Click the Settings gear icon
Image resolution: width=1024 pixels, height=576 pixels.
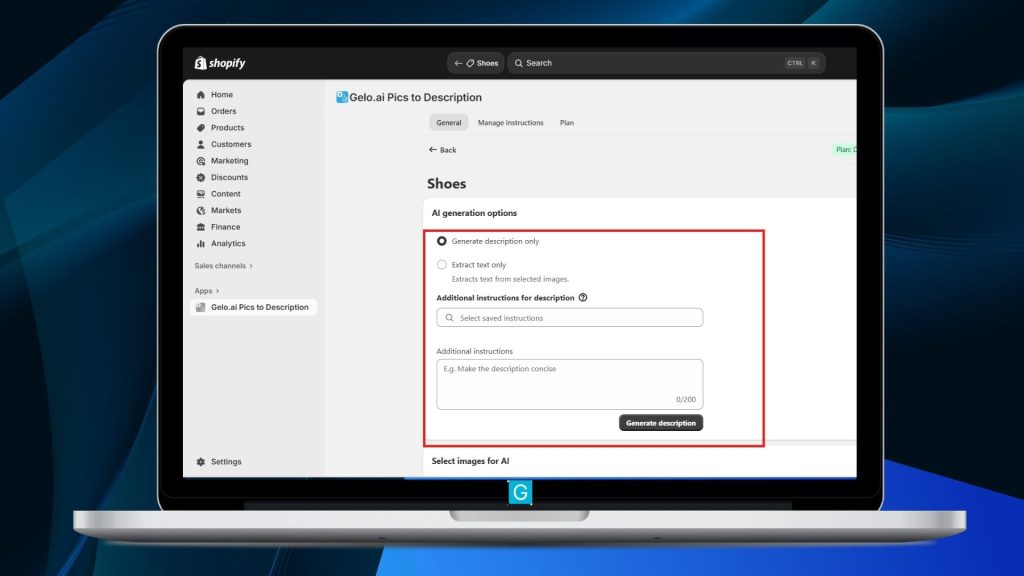point(201,462)
